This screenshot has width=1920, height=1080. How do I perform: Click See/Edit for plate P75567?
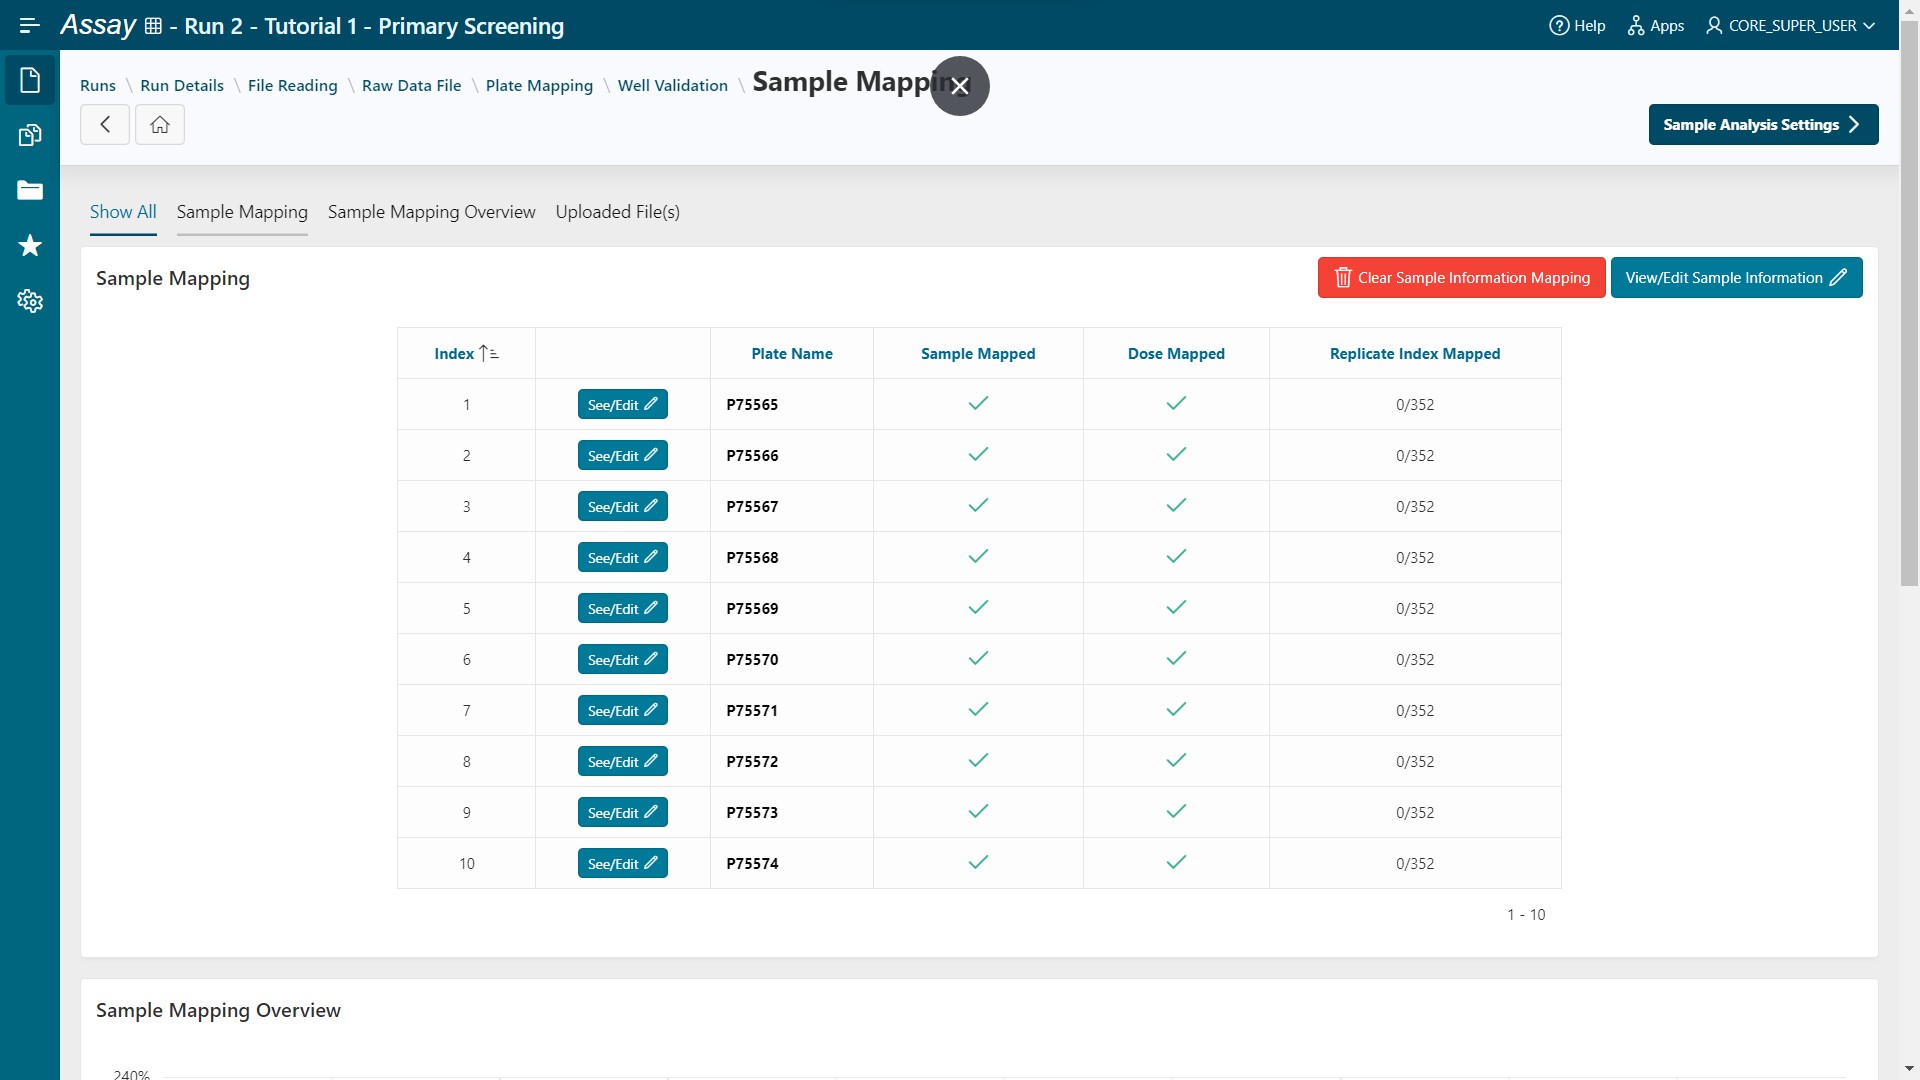(x=622, y=507)
